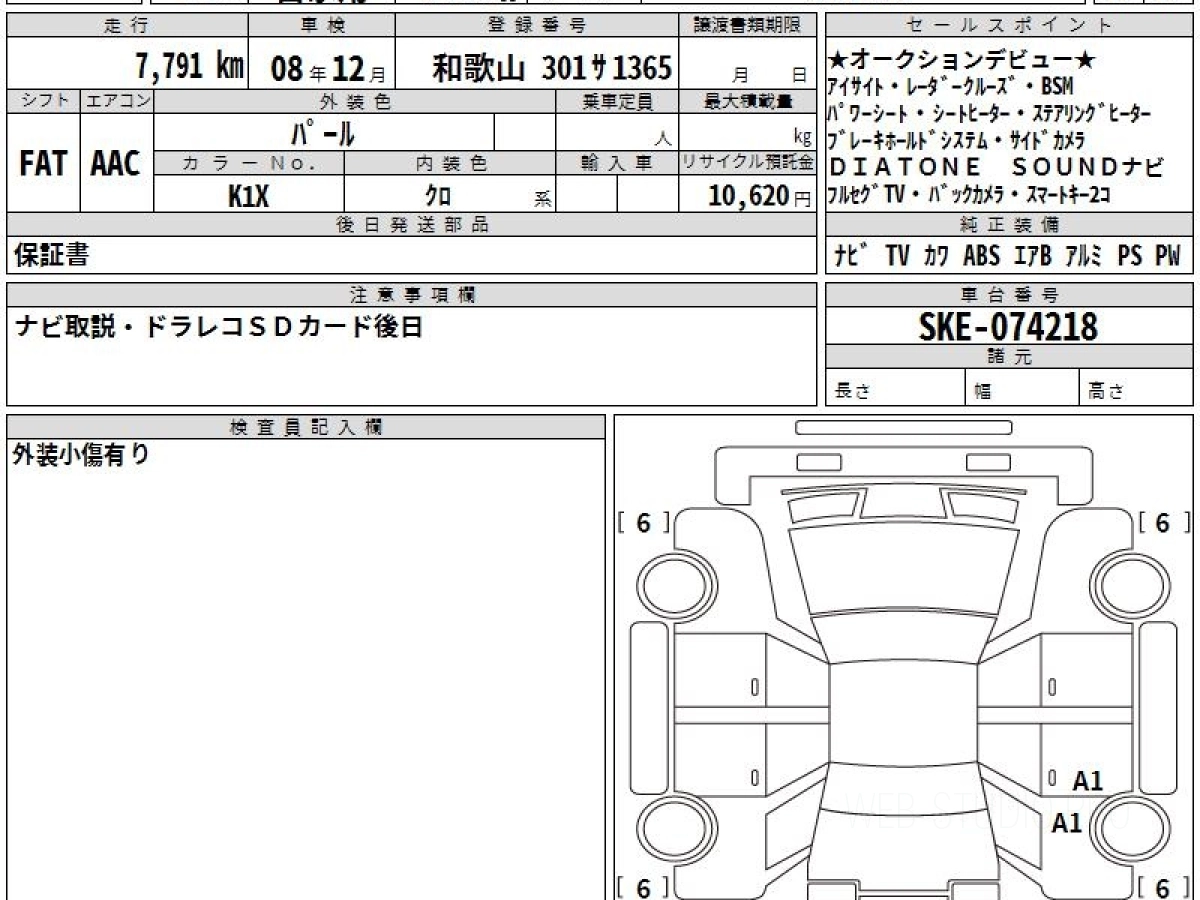Select the 保証書 entry
1200x900 pixels.
coord(51,256)
